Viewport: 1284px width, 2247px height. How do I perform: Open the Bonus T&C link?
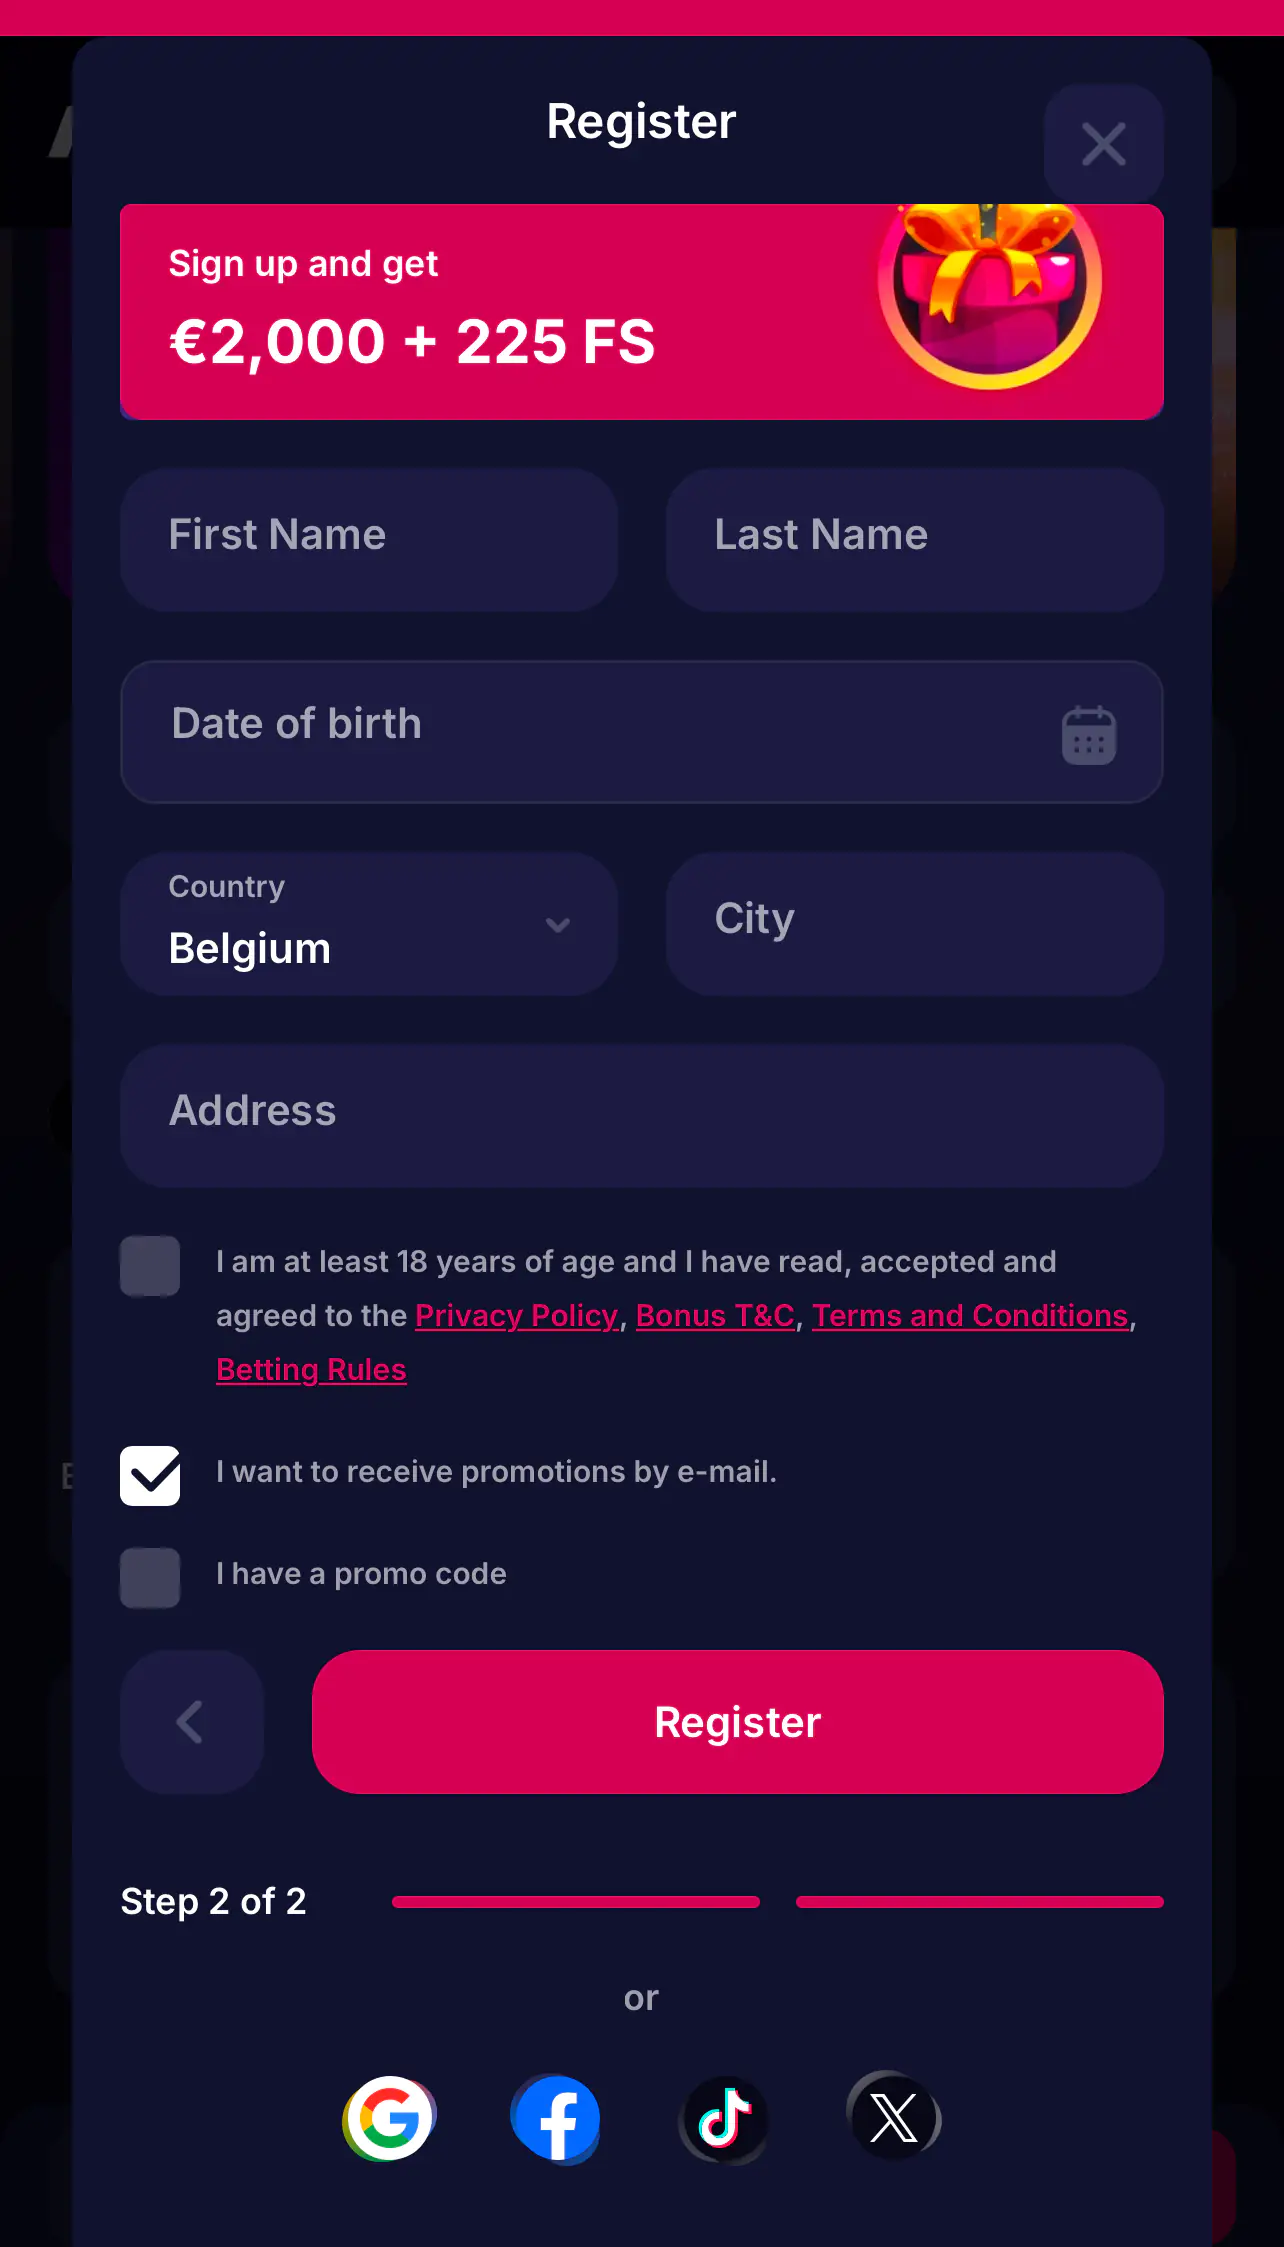coord(716,1316)
